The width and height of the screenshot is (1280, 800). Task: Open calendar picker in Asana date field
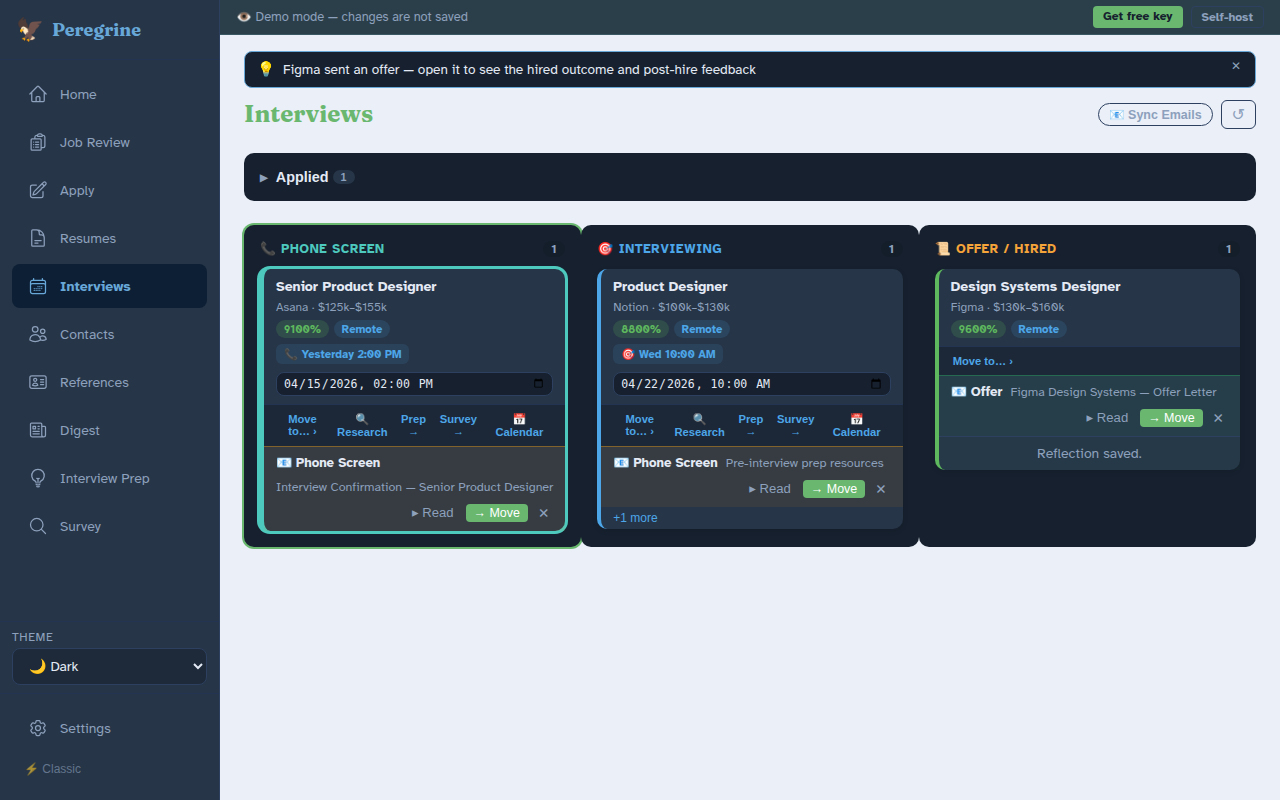pos(538,384)
